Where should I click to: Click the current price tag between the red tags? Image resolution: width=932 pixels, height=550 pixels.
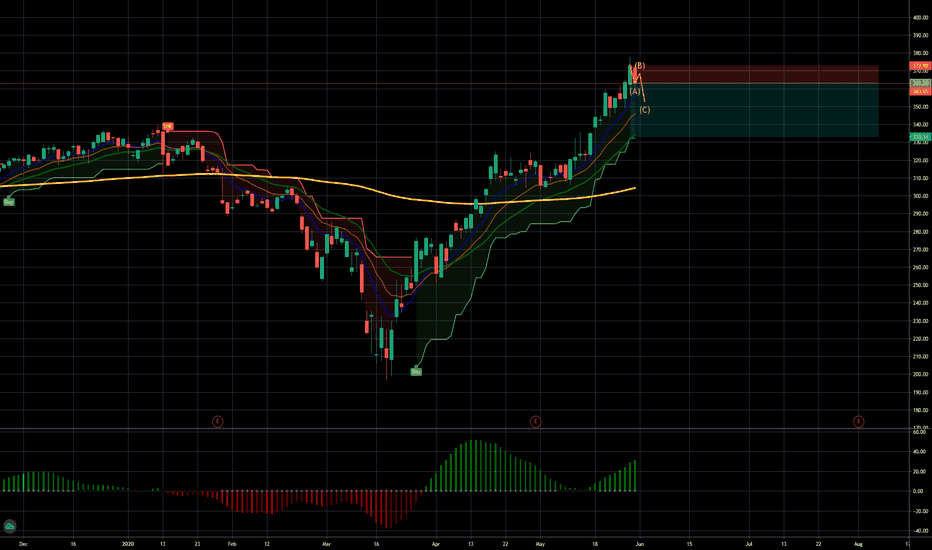pos(921,83)
